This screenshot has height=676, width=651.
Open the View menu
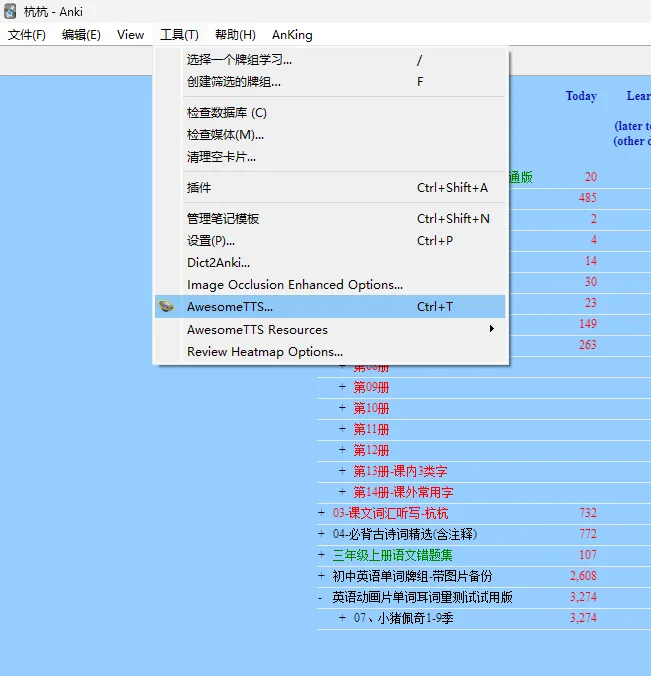(130, 35)
